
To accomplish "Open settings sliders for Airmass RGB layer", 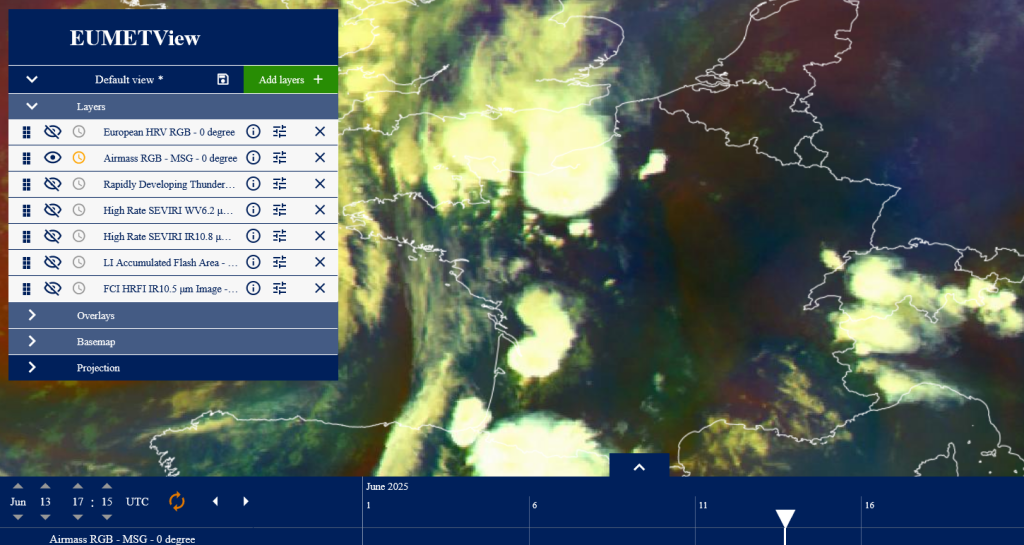I will click(280, 158).
